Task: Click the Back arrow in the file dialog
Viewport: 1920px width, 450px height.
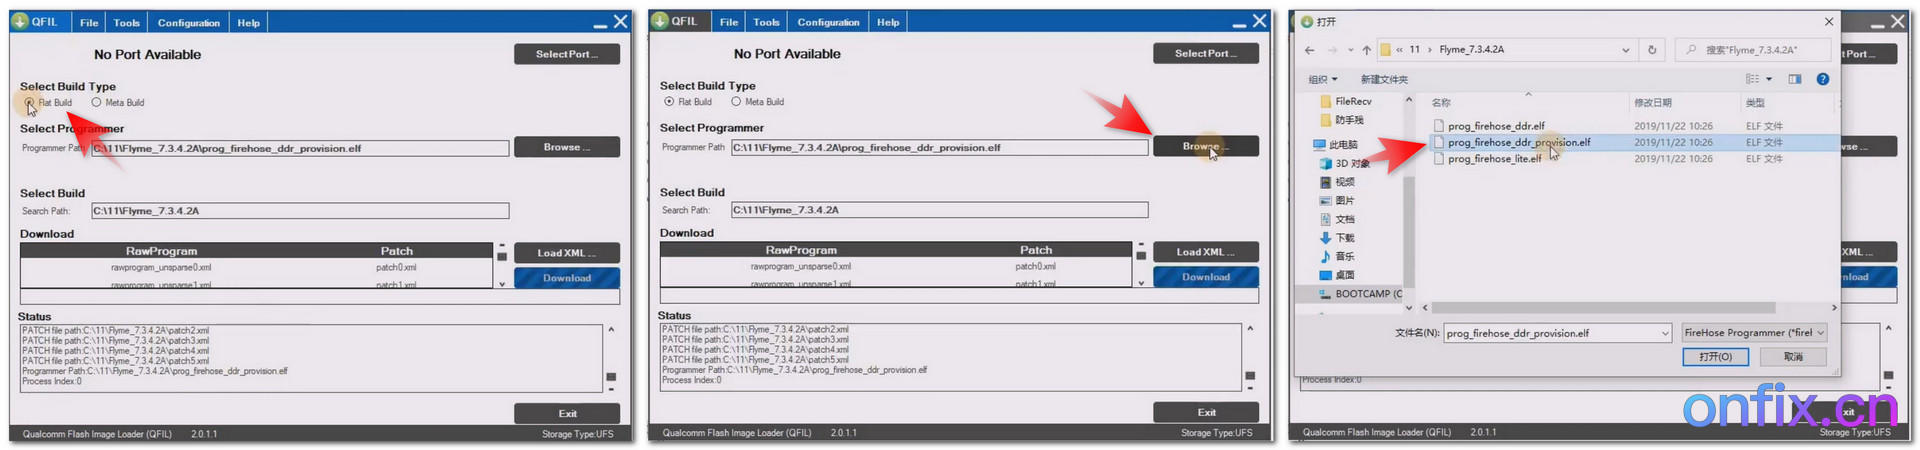Action: click(1309, 50)
